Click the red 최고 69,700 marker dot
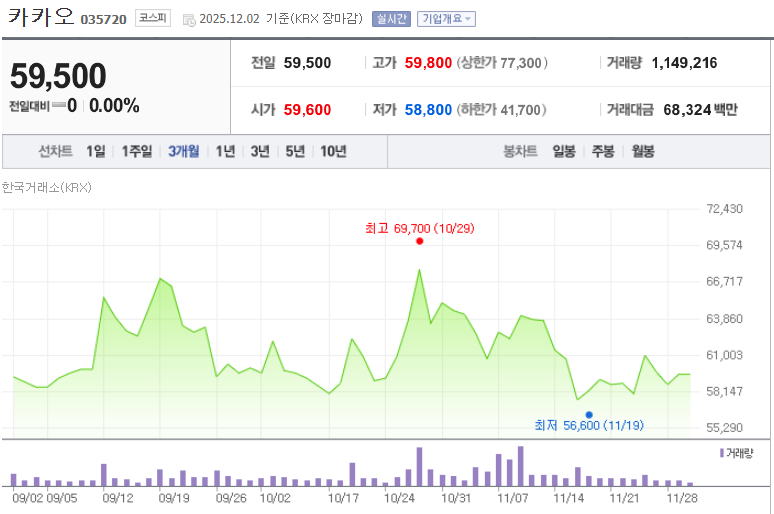 click(420, 241)
